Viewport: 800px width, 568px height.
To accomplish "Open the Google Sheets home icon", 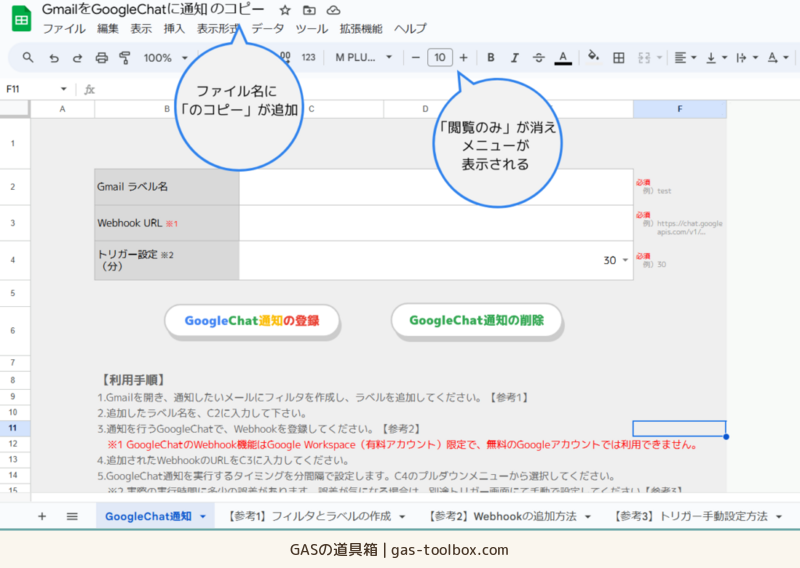I will (x=21, y=19).
